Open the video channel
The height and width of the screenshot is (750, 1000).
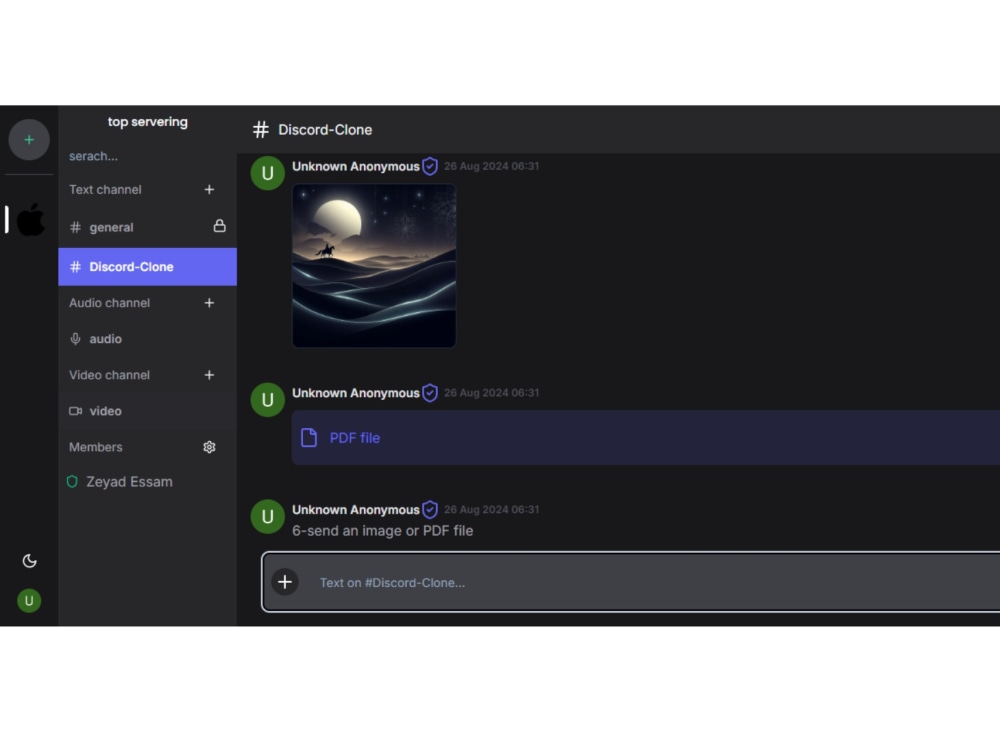147,411
